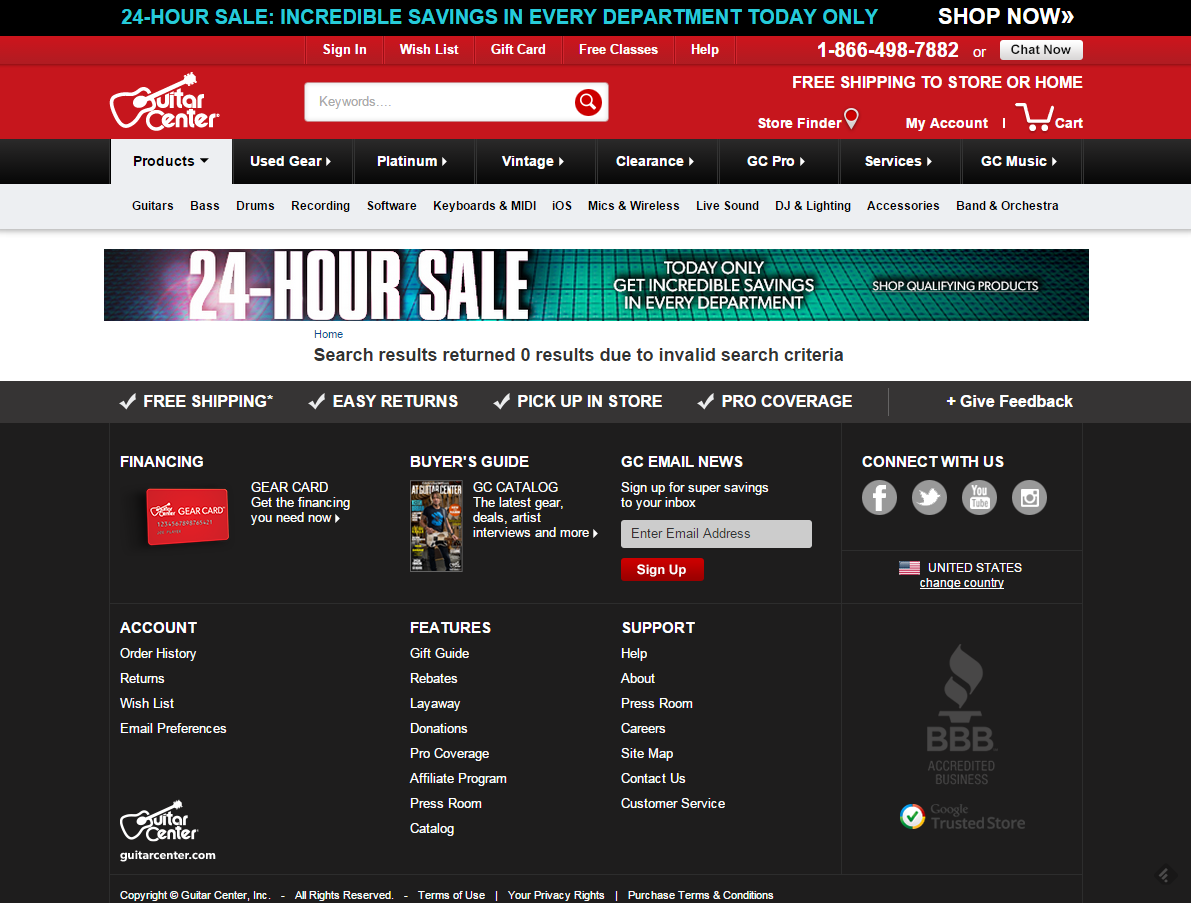Open the YouTube channel icon
Screen dimensions: 1191x903
[x=979, y=497]
